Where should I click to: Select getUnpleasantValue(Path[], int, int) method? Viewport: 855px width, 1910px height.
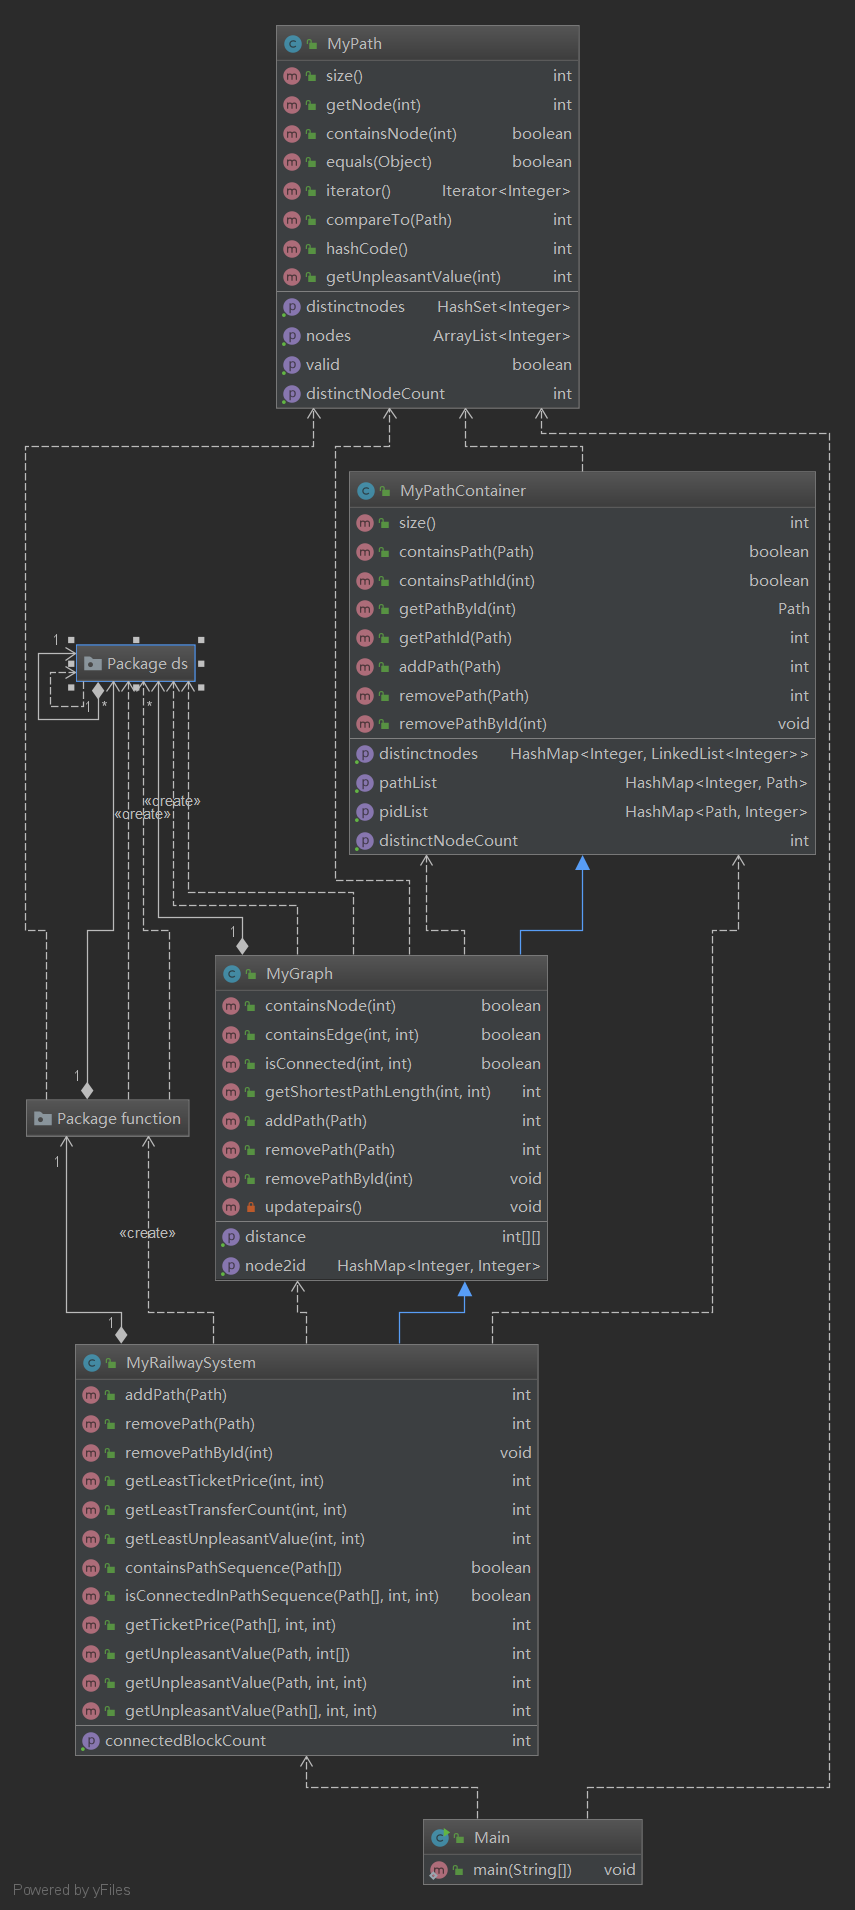[x=307, y=1711]
